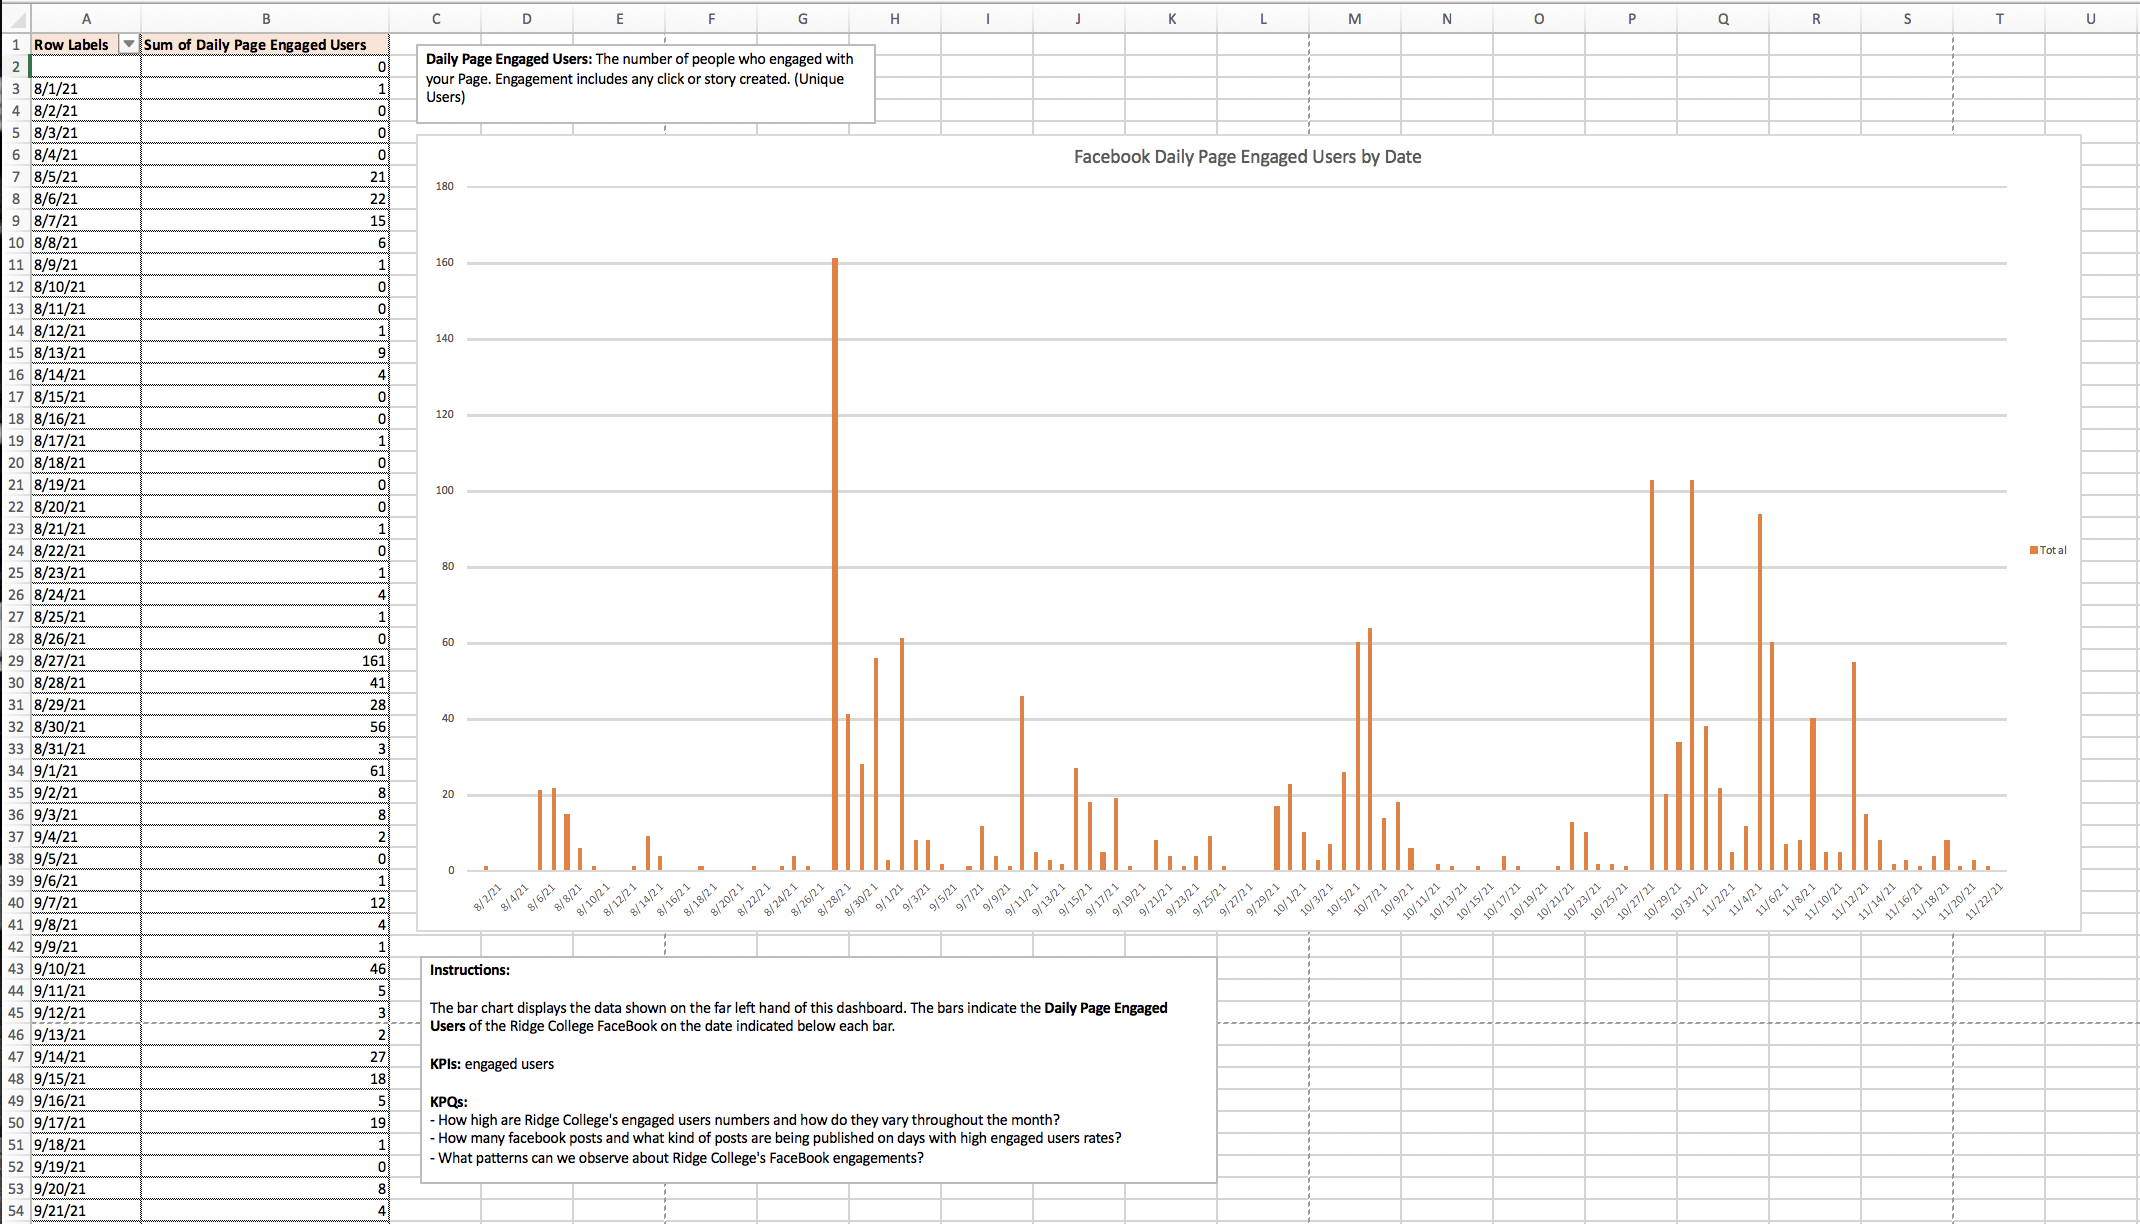Click cell with date 9/10/21

point(86,969)
